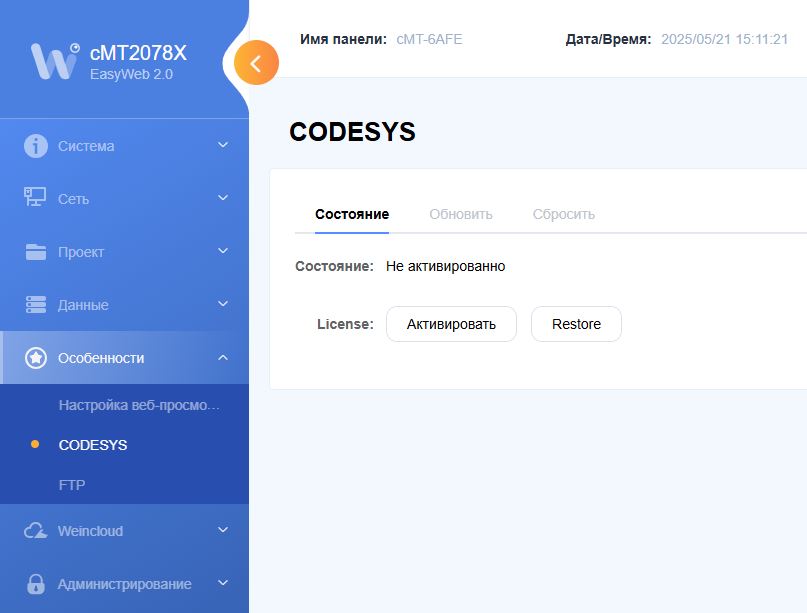Click the Система info icon
The height and width of the screenshot is (613, 807).
(x=36, y=146)
